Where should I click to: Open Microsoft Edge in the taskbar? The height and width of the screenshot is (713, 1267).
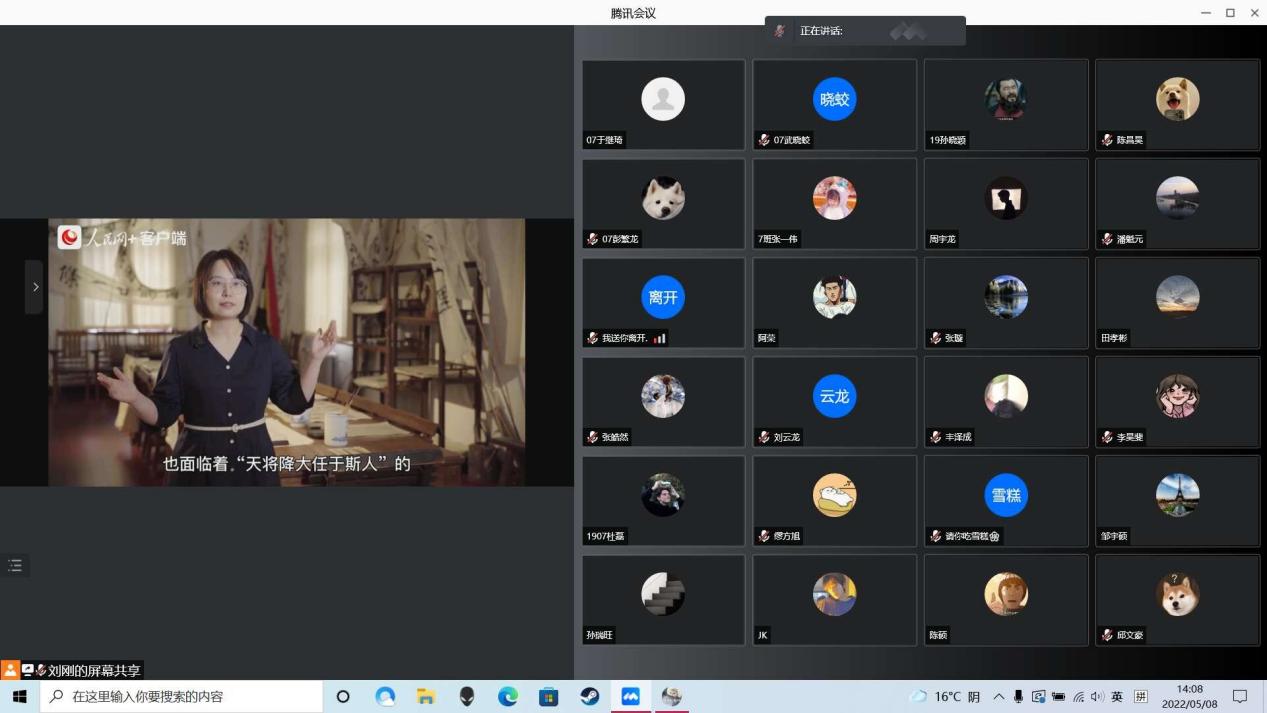pos(508,697)
